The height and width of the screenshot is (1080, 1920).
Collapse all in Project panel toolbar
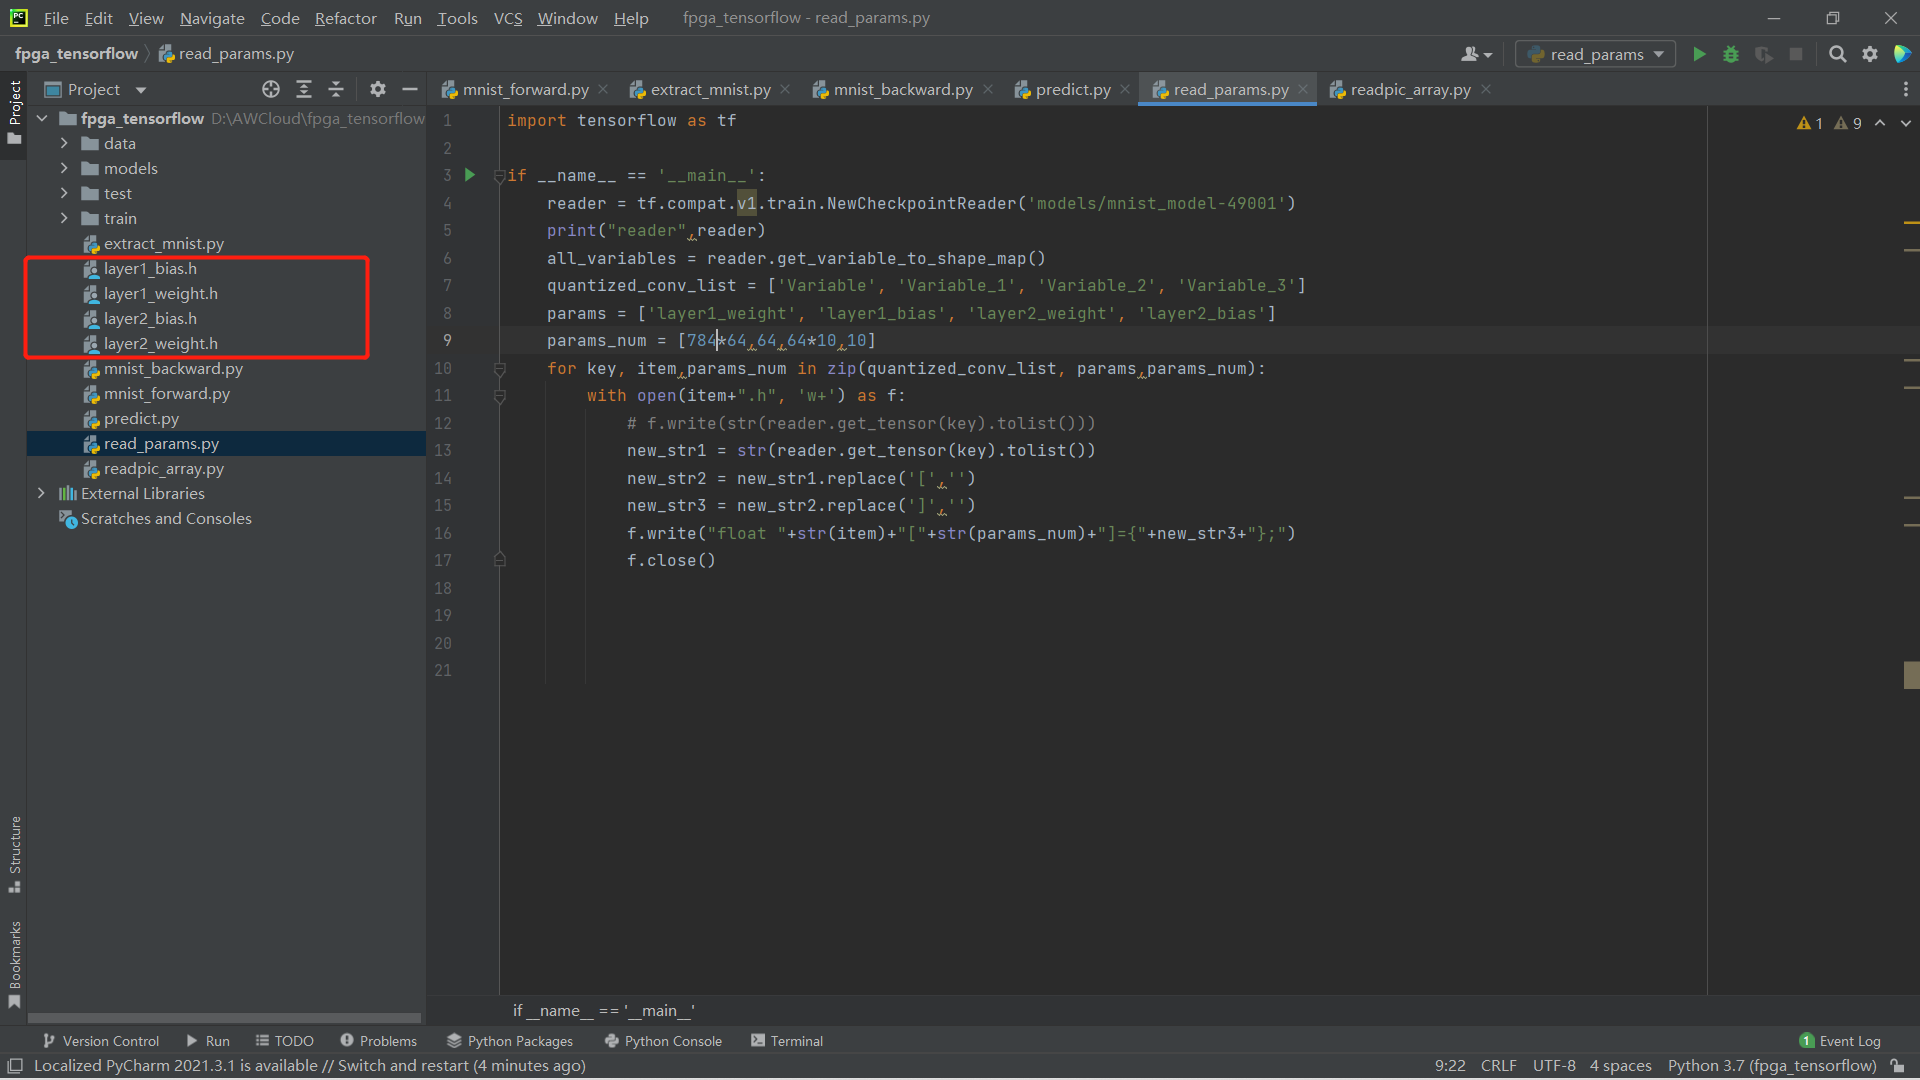coord(336,89)
